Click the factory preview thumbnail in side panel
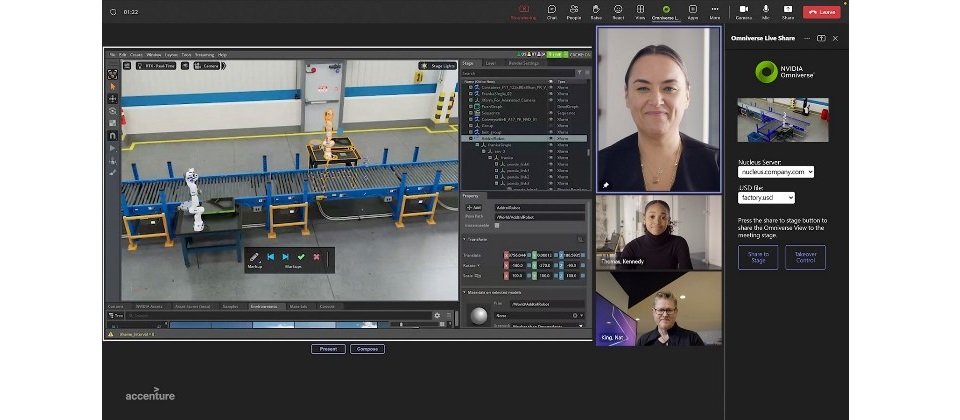 (x=783, y=120)
